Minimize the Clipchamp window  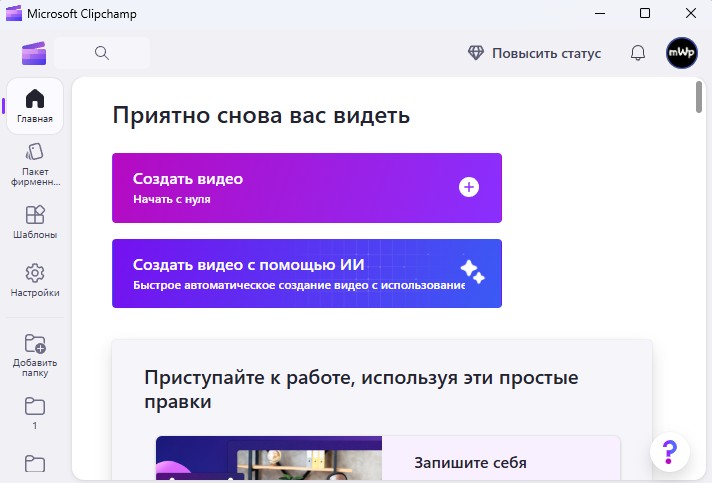(x=600, y=14)
